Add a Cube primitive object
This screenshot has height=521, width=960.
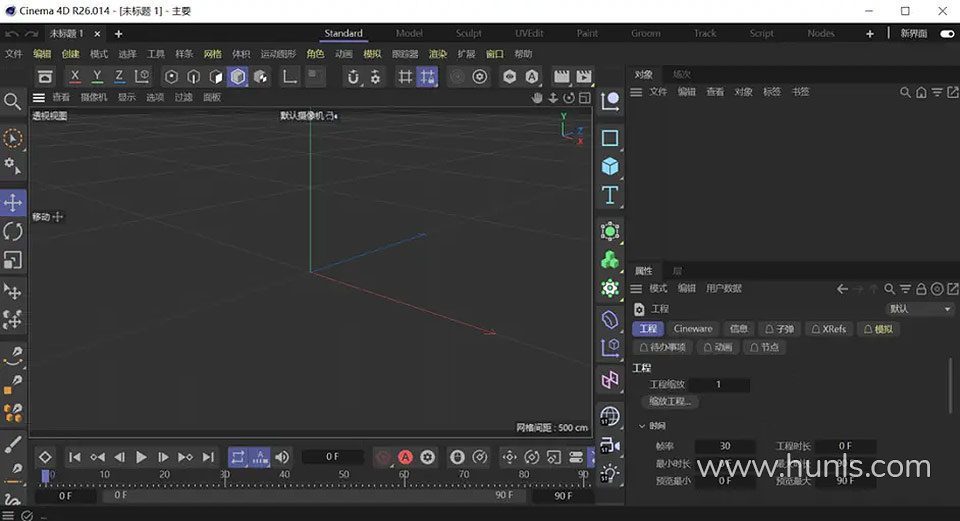610,166
